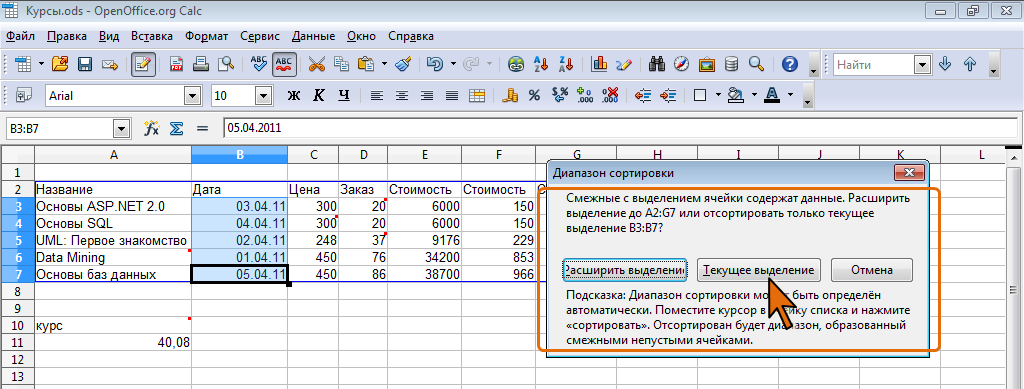Open OpenOffice Help question icon

pyautogui.click(x=790, y=64)
